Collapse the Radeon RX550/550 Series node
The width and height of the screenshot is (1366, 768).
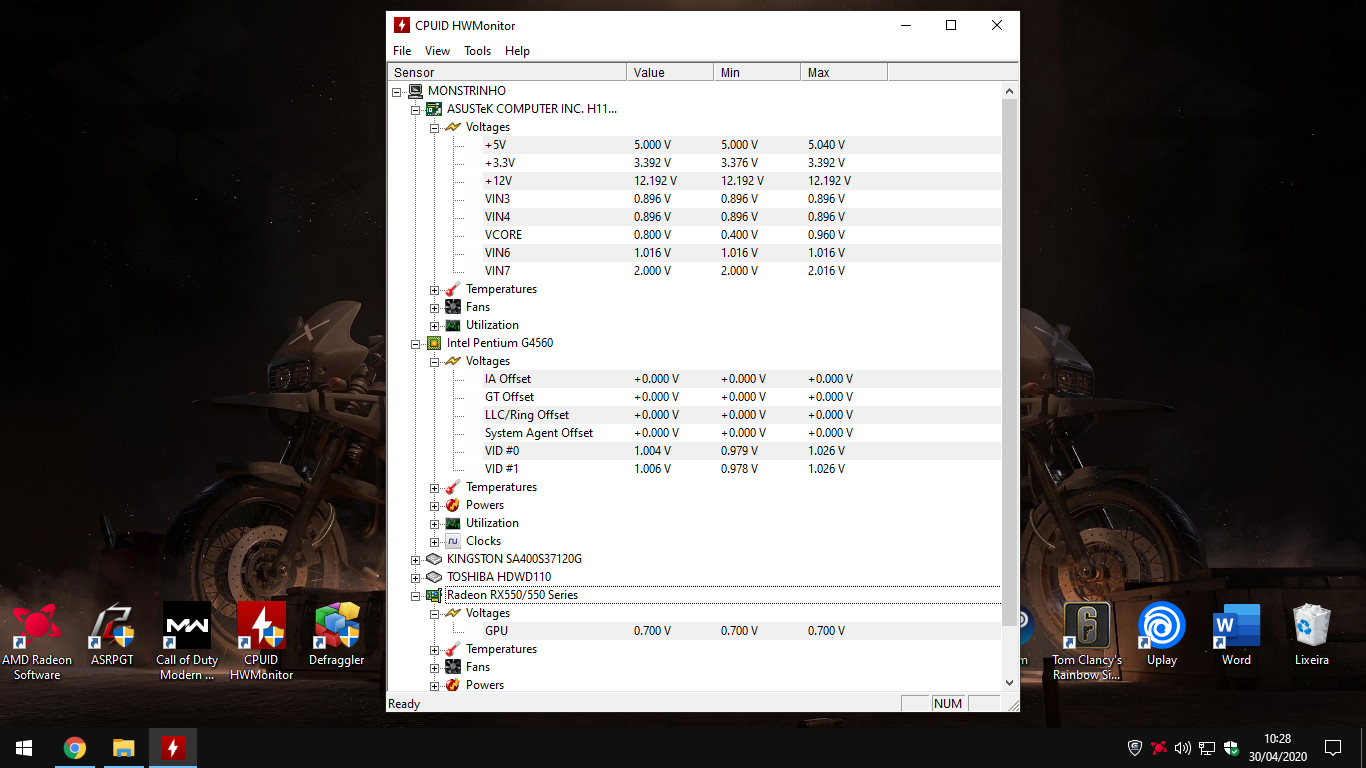coord(416,595)
